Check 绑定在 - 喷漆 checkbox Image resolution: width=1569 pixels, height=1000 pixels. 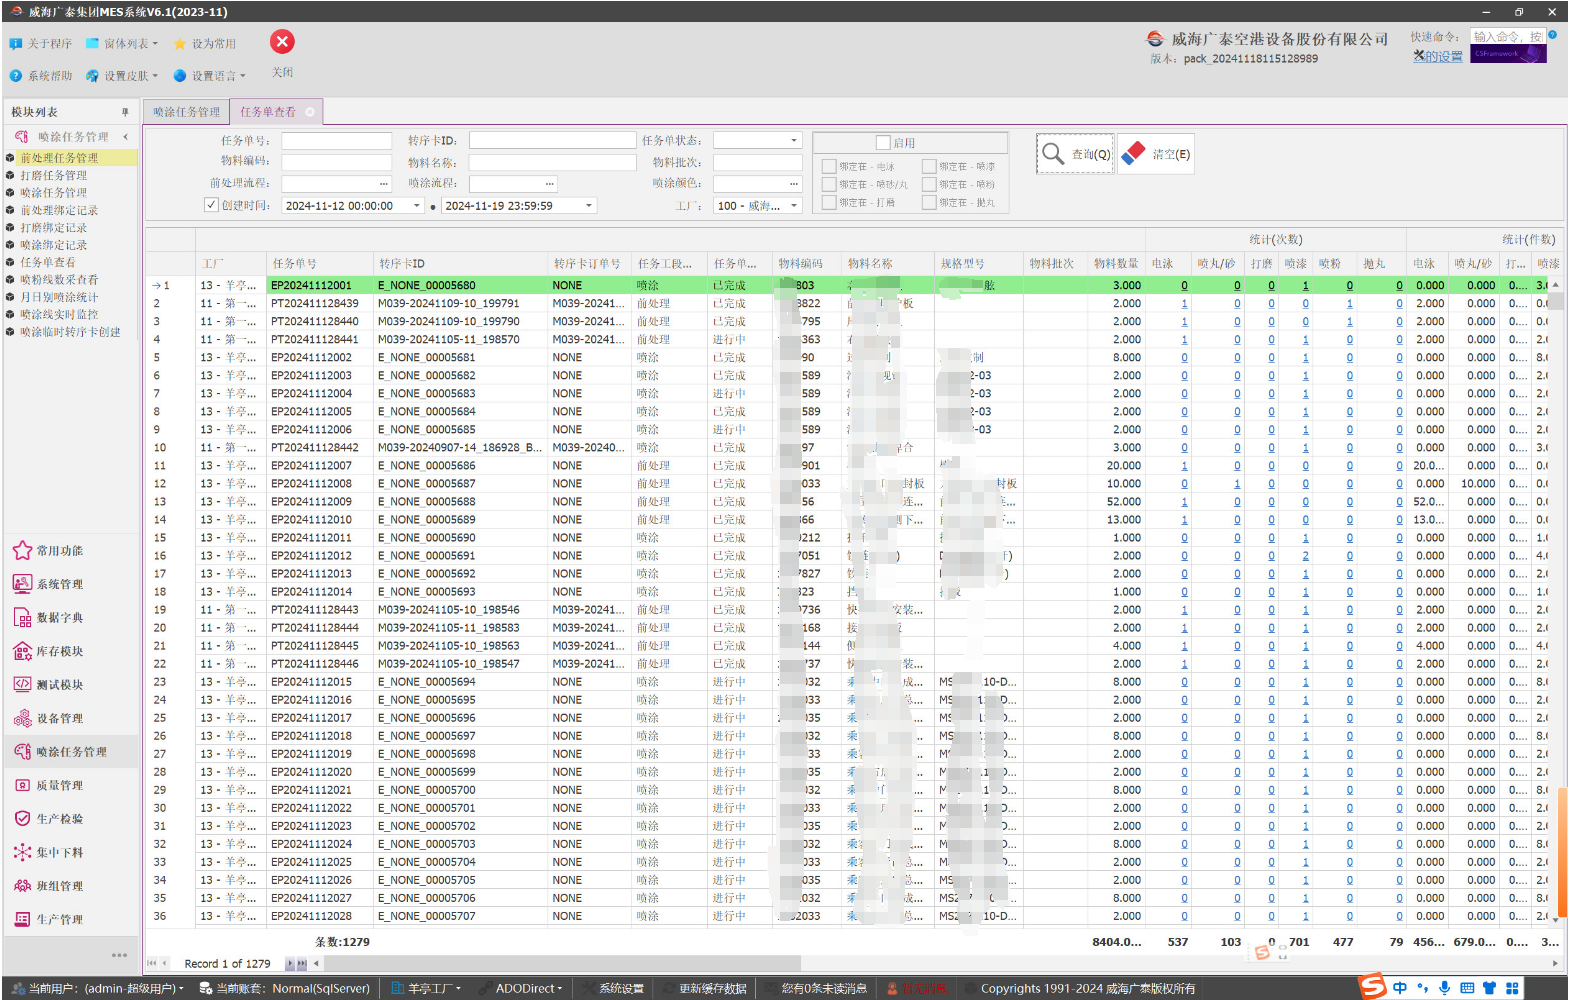click(x=929, y=167)
